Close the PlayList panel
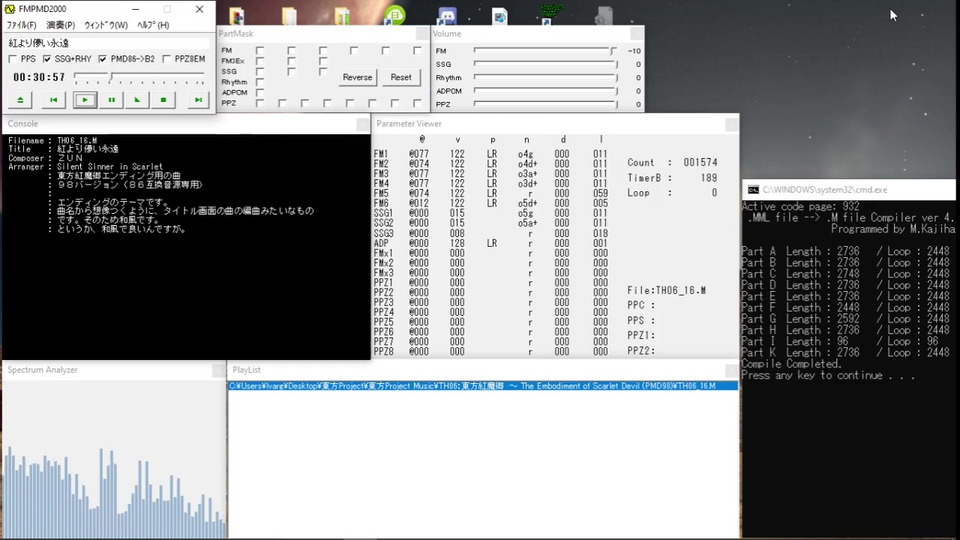The height and width of the screenshot is (540, 960). click(731, 370)
